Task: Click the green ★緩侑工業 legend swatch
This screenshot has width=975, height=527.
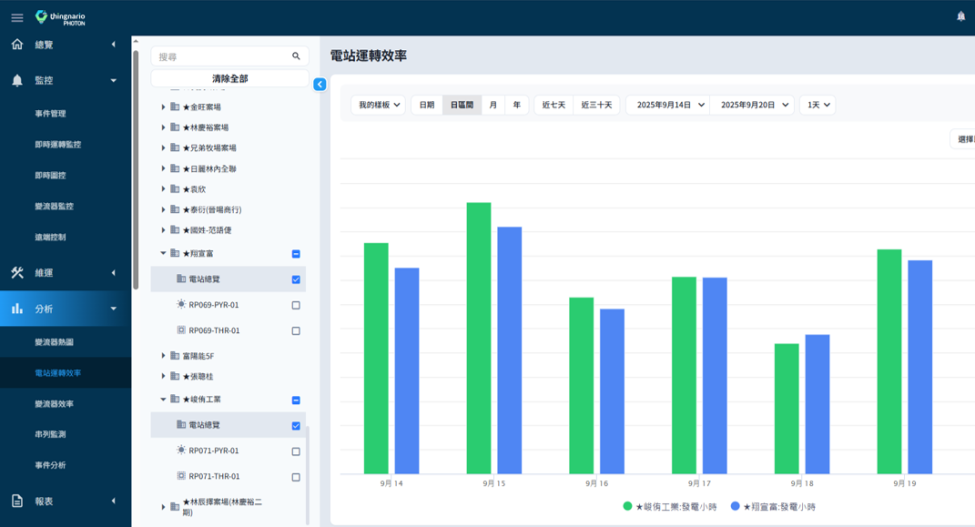Action: 627,507
